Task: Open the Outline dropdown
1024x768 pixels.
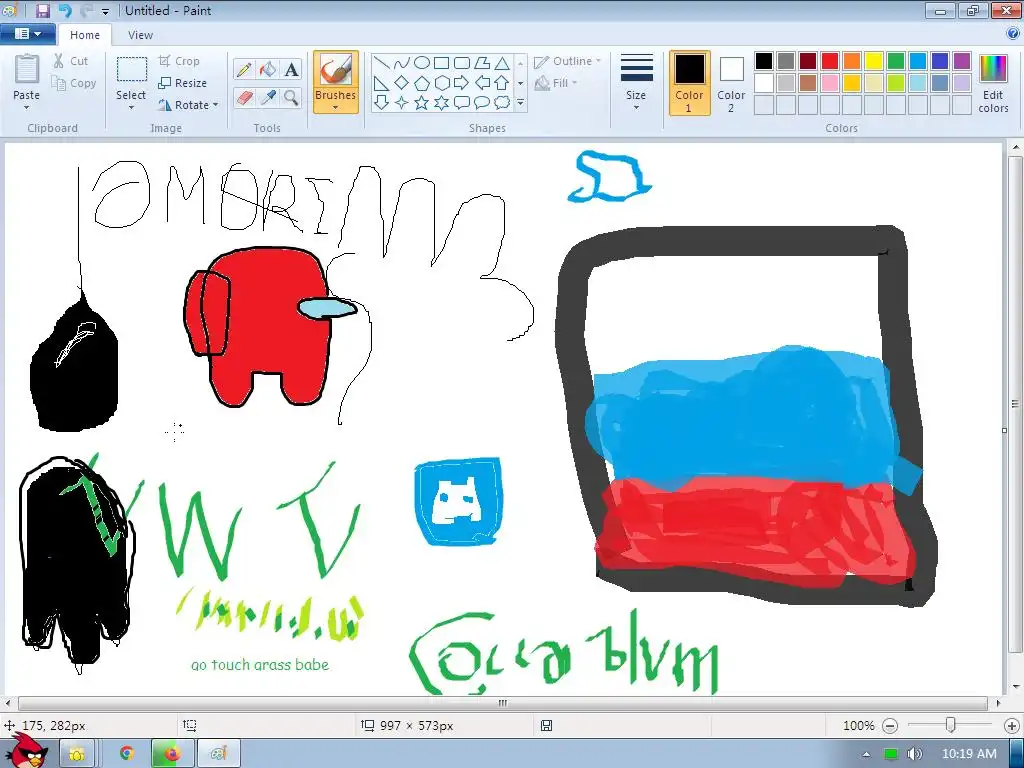Action: tap(568, 61)
